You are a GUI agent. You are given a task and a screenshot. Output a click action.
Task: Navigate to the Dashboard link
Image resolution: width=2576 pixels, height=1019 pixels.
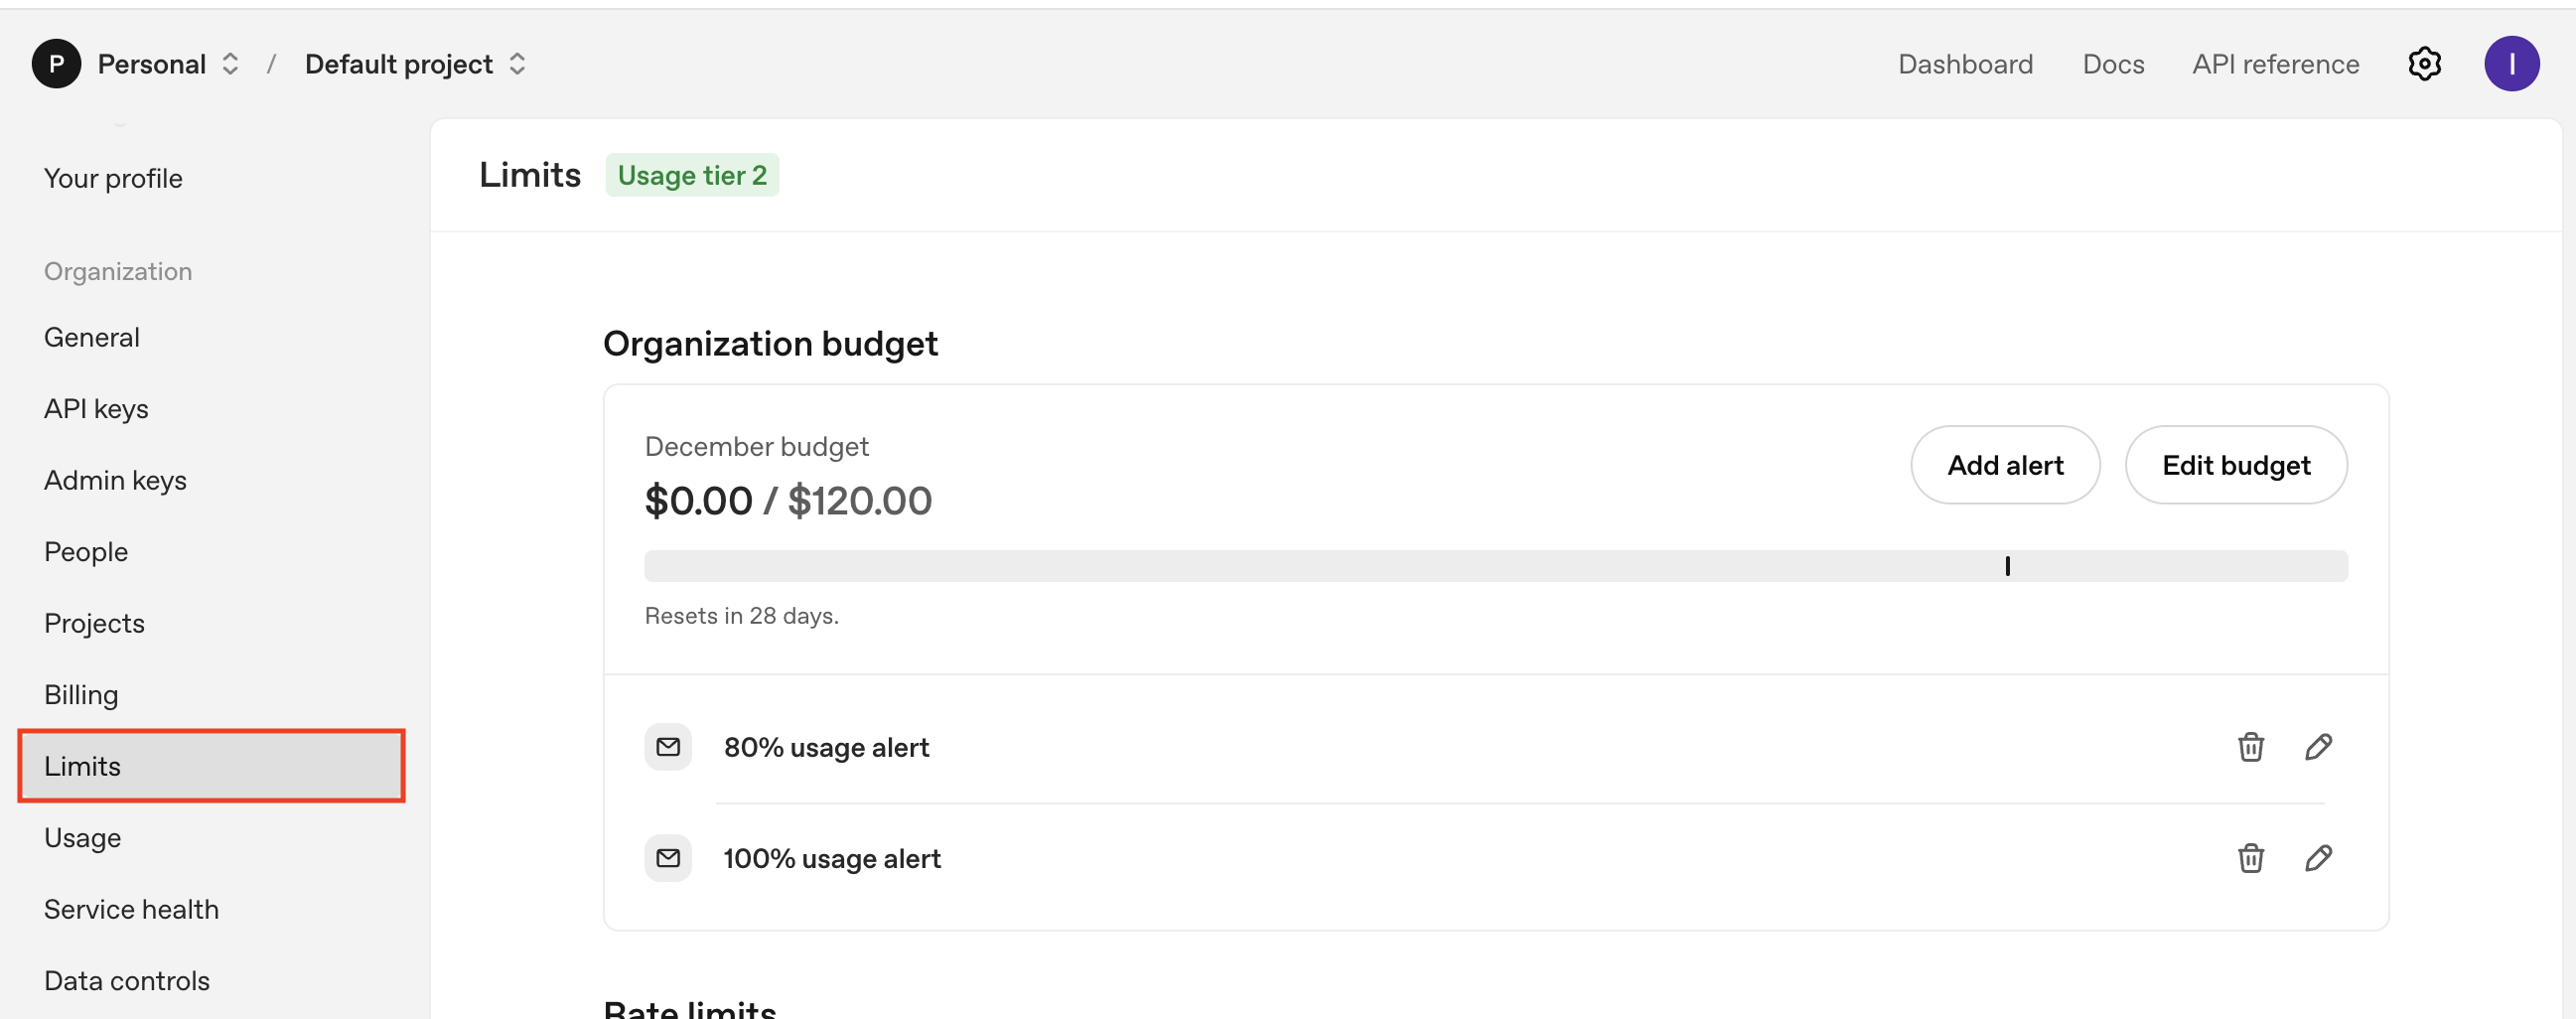tap(1964, 64)
